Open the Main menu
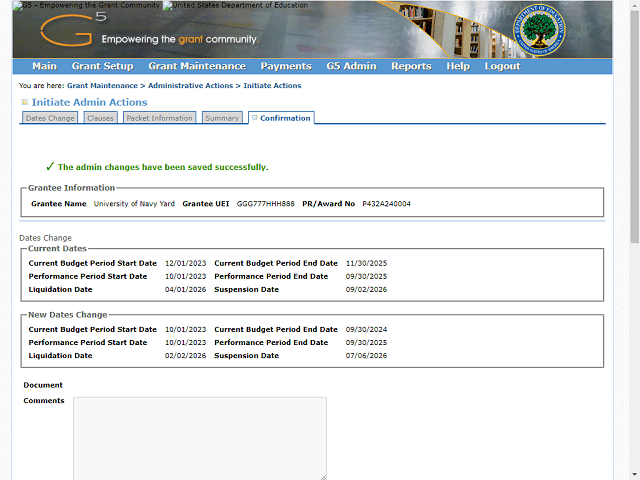This screenshot has width=640, height=480. click(44, 66)
